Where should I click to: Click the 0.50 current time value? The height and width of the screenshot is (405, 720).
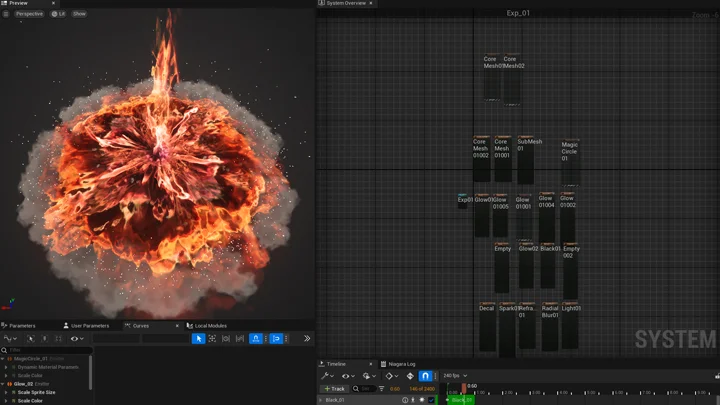394,389
